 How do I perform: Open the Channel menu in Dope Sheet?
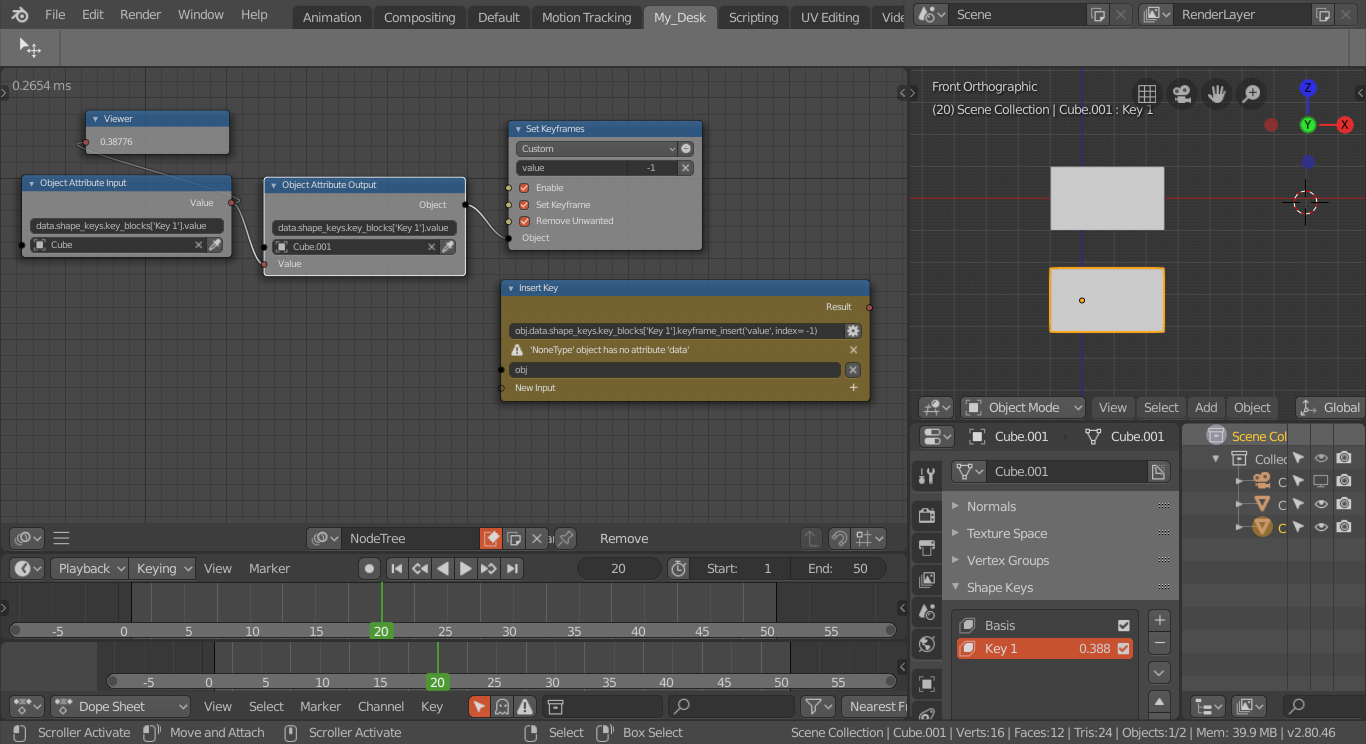click(x=381, y=706)
